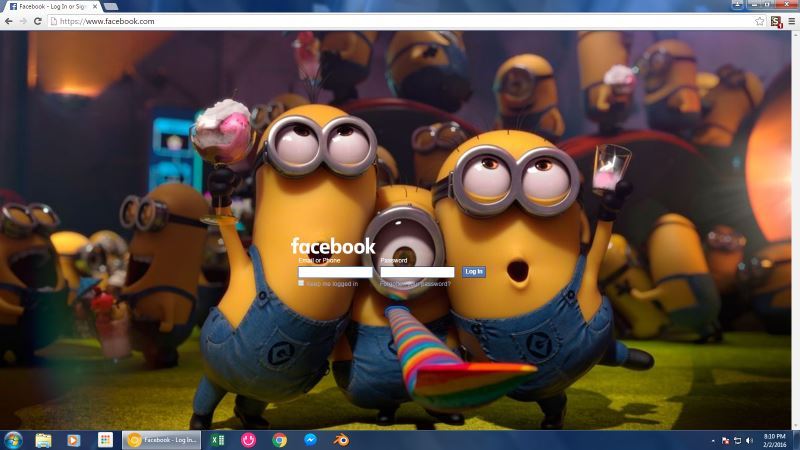Click the taskbar clock showing 8:10 PM
800x450 pixels.
[x=774, y=441]
